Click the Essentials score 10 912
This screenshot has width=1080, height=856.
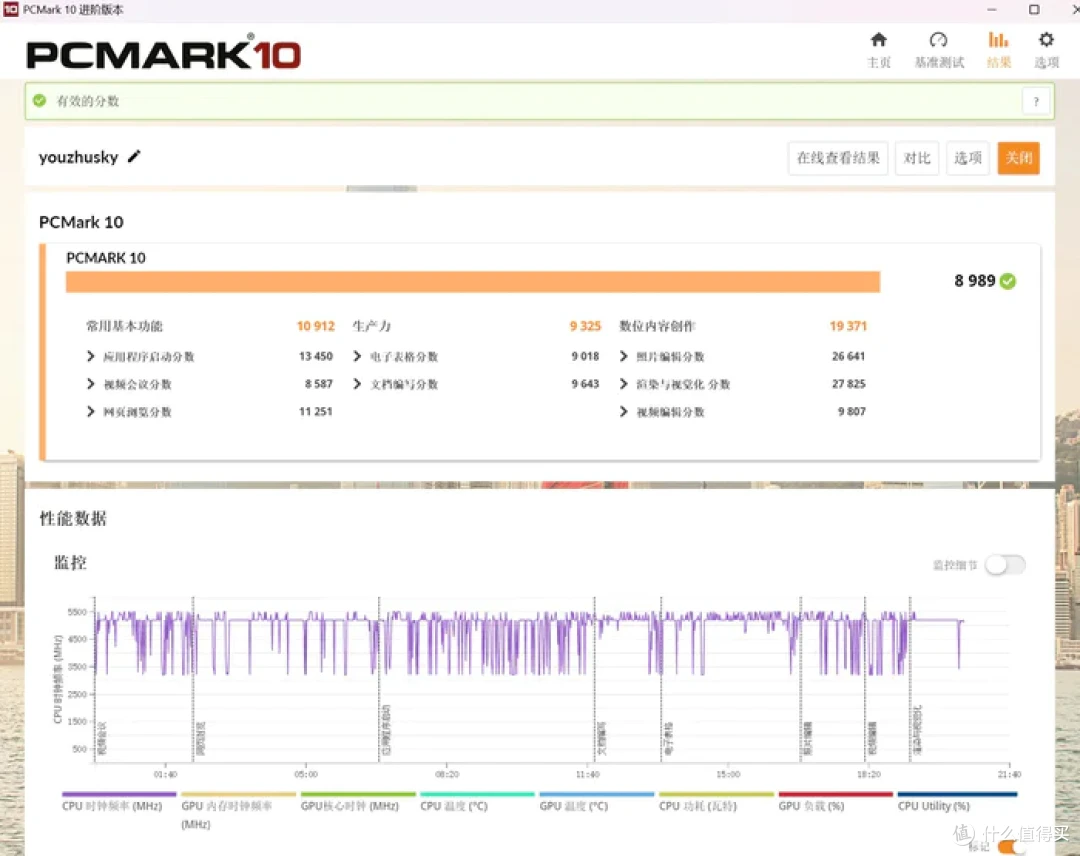(315, 326)
